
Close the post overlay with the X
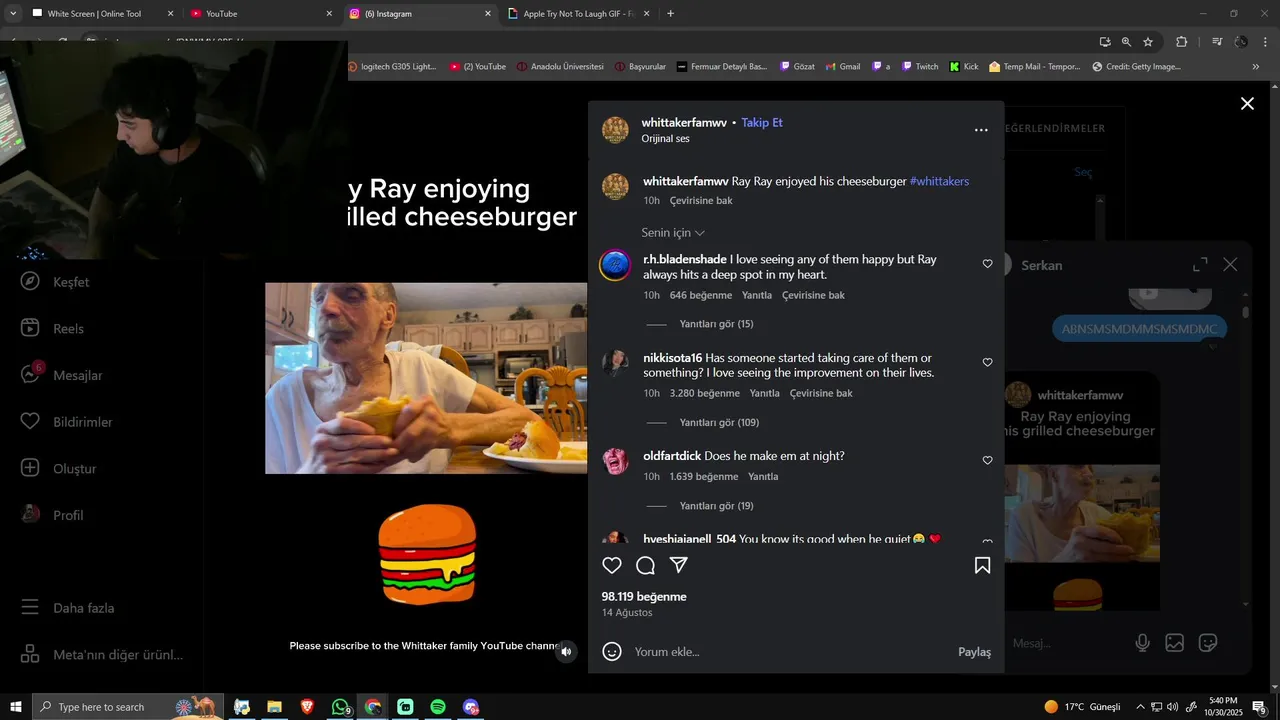(x=1247, y=103)
